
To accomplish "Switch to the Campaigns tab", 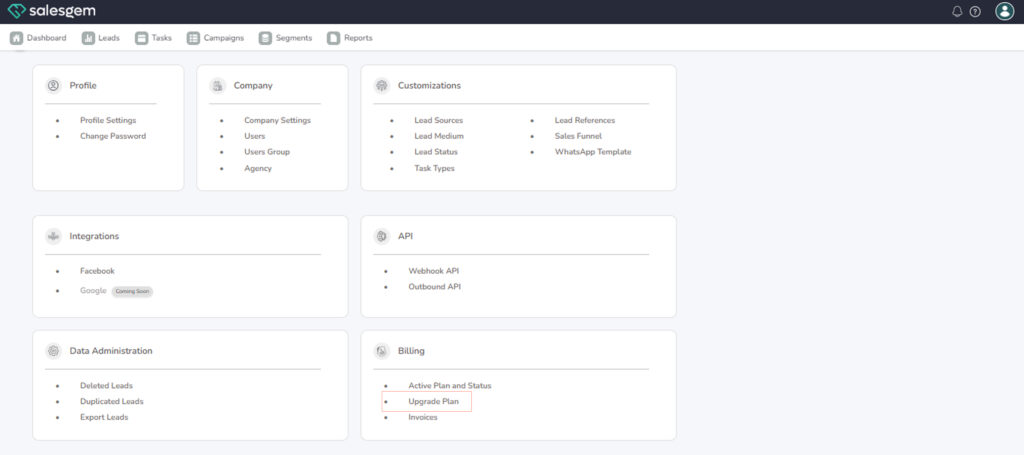I will 218,38.
